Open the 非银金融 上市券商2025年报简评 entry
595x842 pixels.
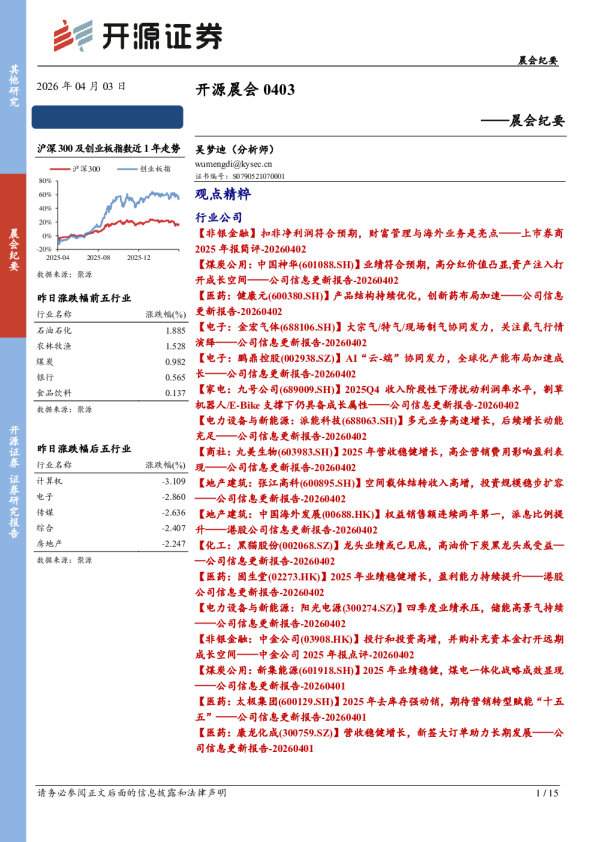coord(379,241)
